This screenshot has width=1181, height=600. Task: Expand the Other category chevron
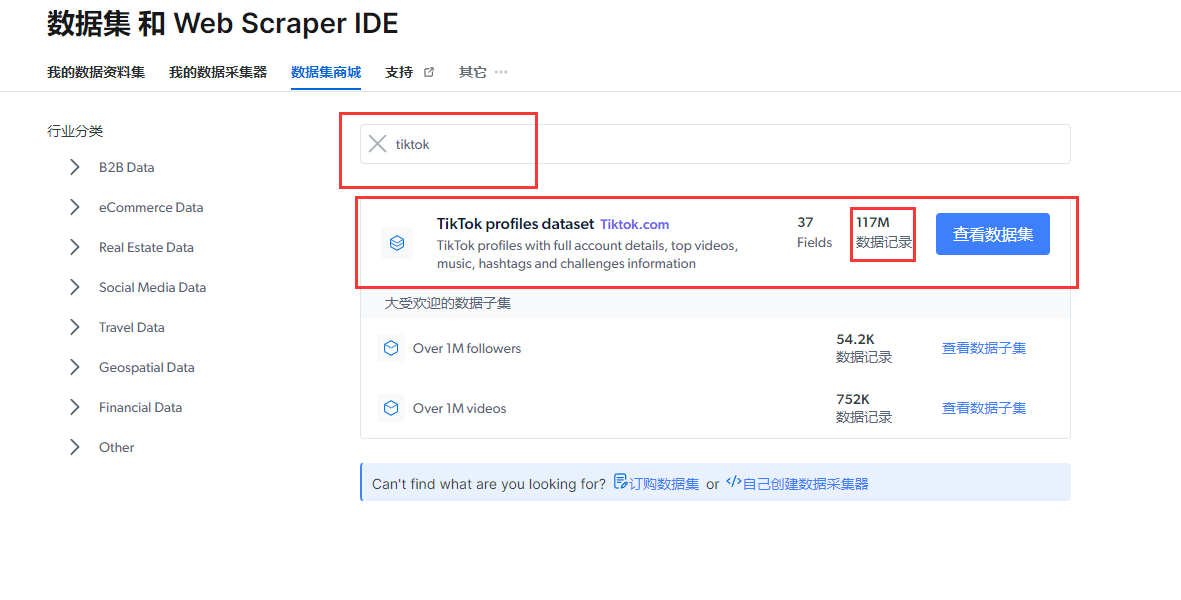pyautogui.click(x=75, y=447)
